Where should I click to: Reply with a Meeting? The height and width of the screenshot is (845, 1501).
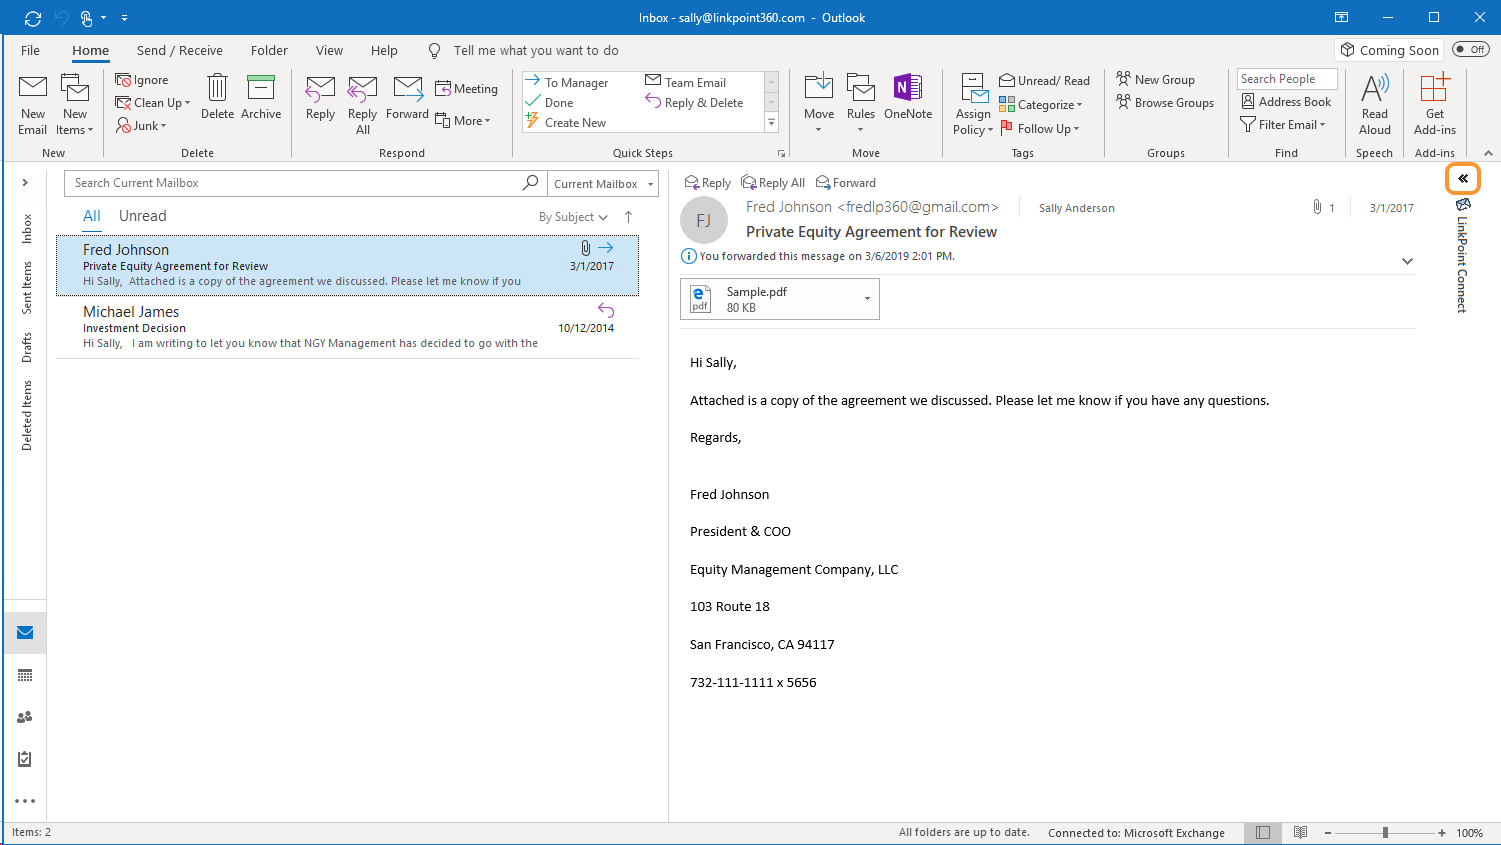coord(466,89)
